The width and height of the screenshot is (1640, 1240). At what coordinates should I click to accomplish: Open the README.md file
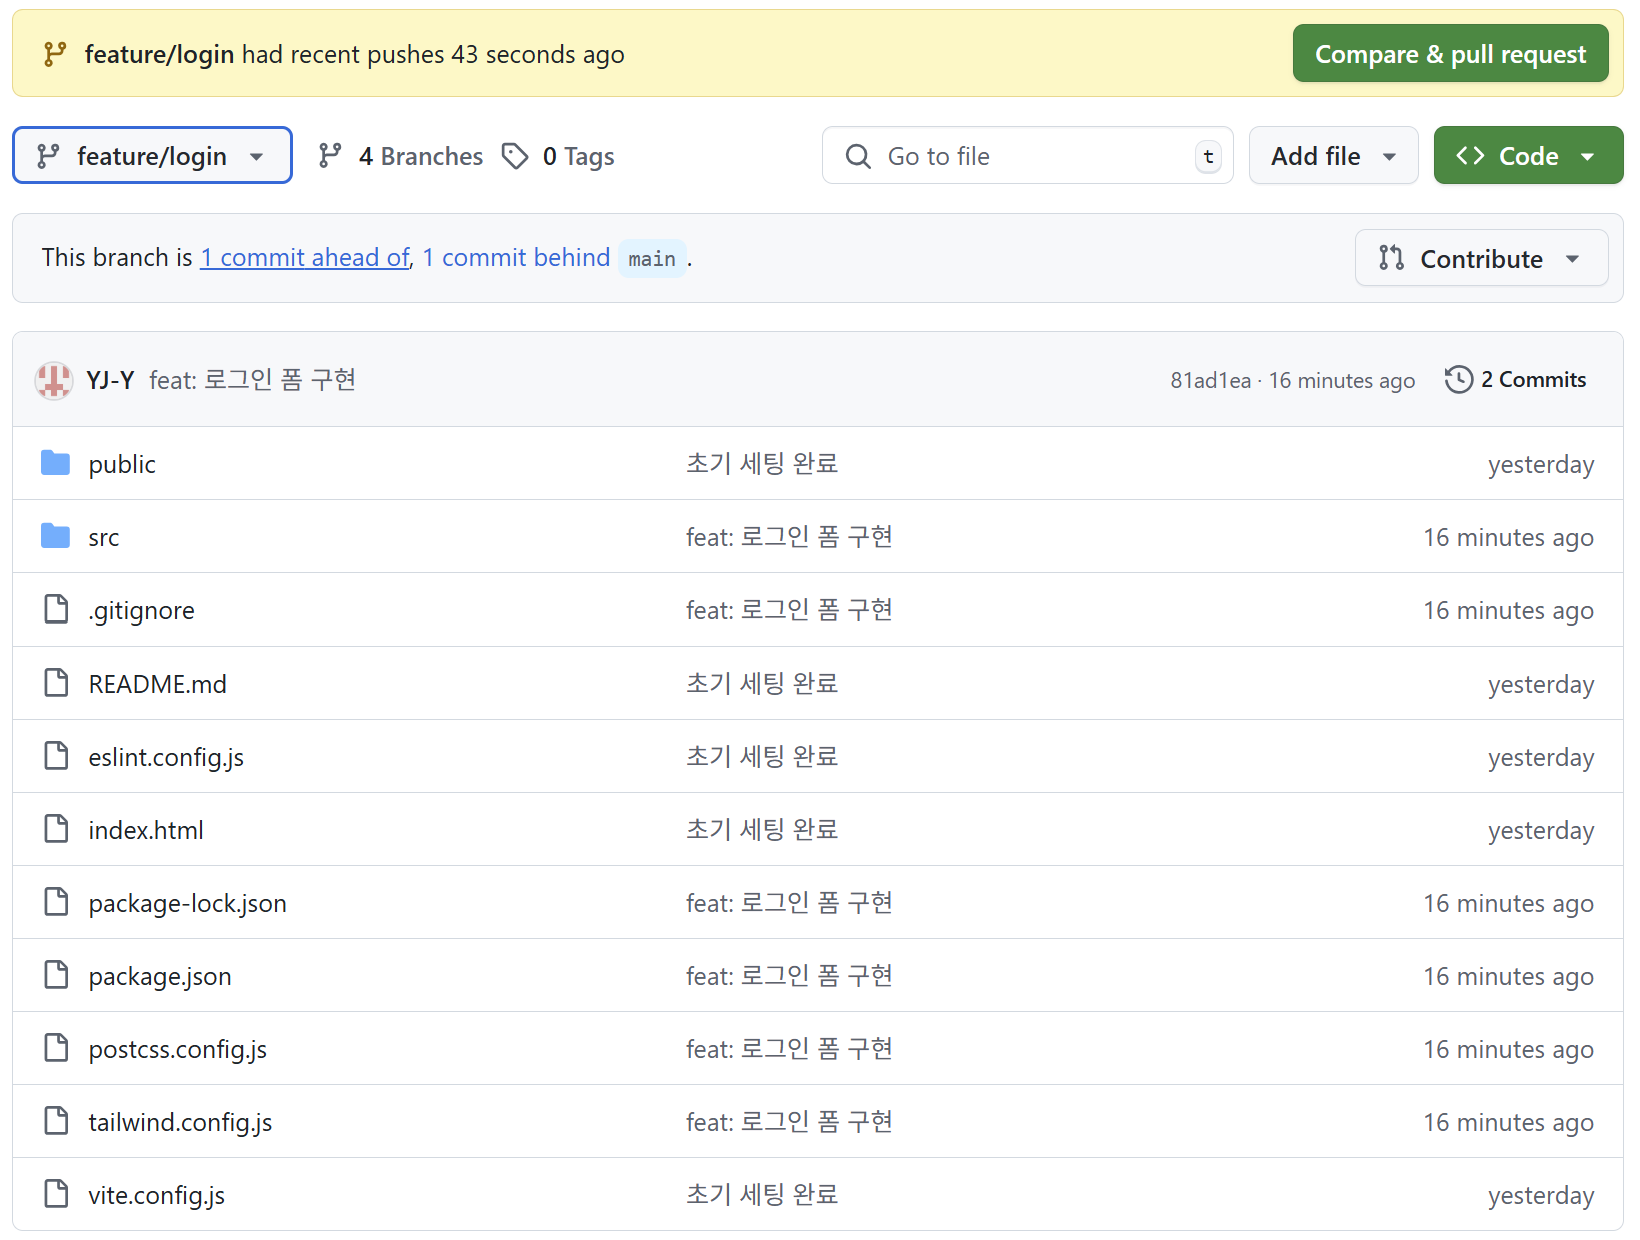[x=157, y=684]
